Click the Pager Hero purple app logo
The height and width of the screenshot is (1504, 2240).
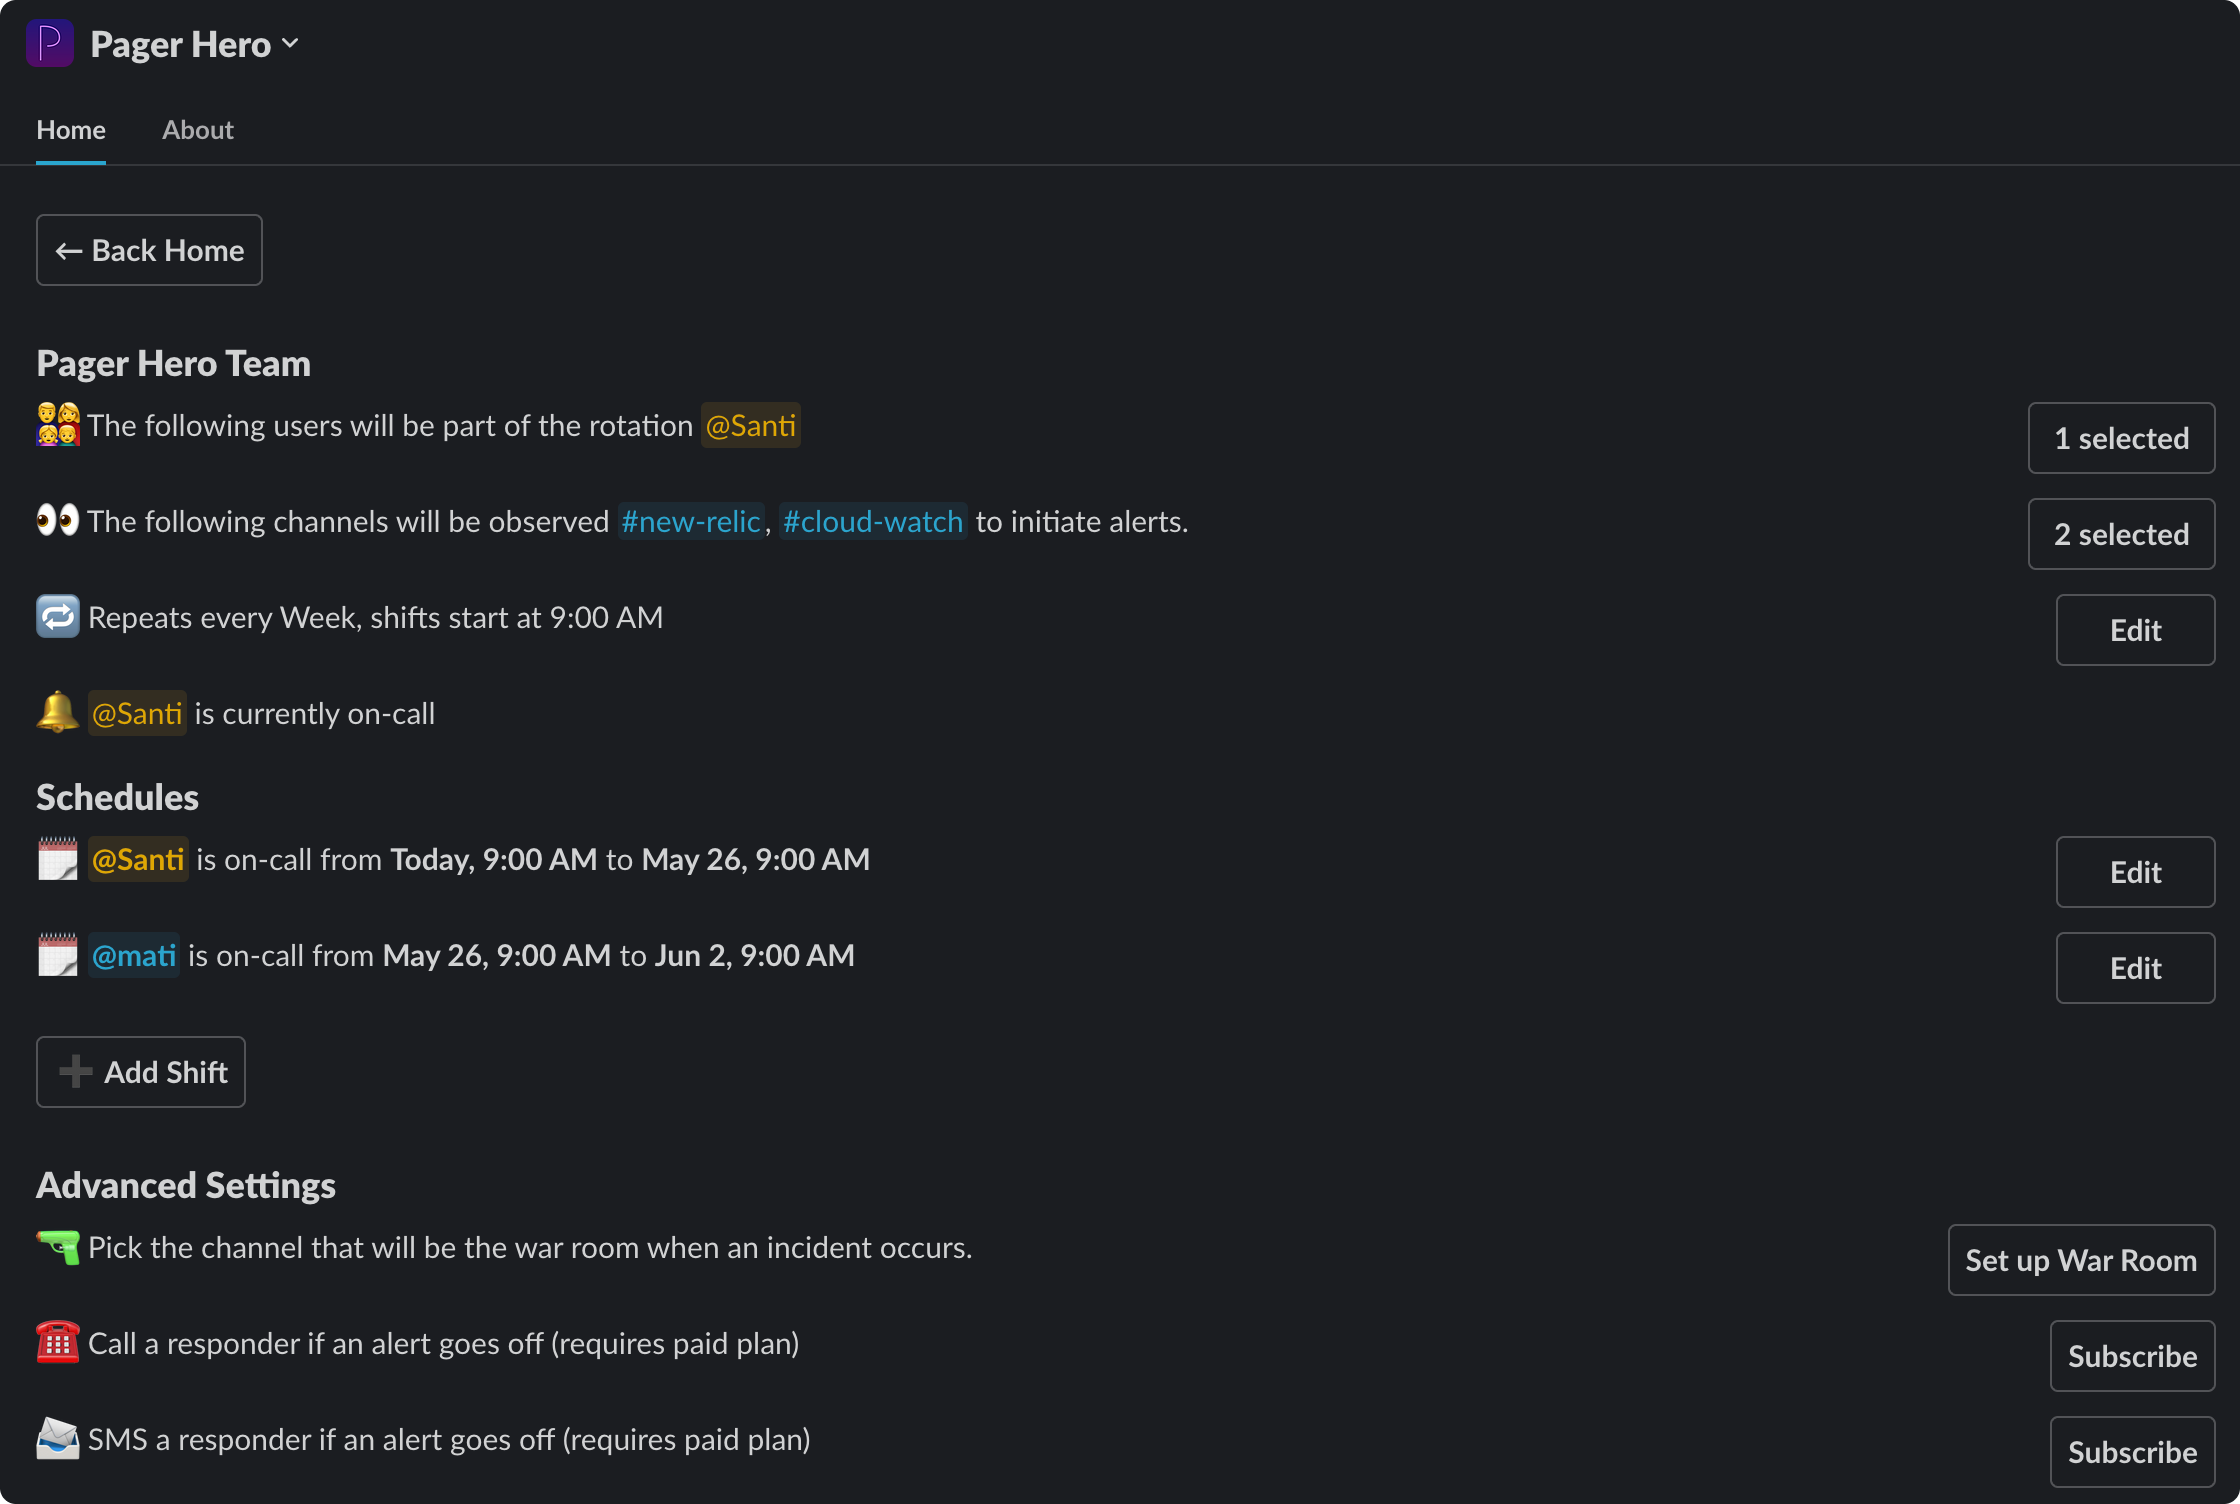[50, 44]
